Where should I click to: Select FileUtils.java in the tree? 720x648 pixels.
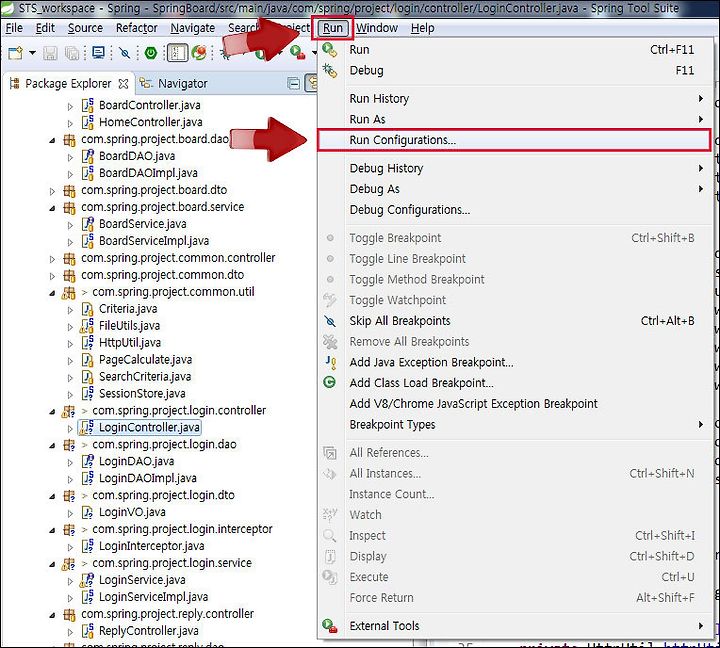[129, 326]
